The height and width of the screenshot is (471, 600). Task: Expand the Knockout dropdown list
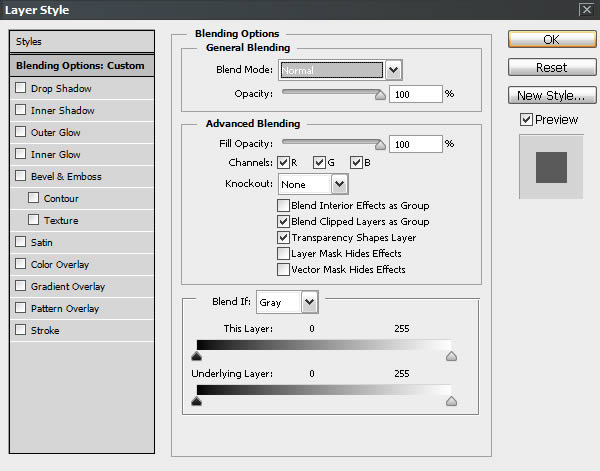coord(339,185)
